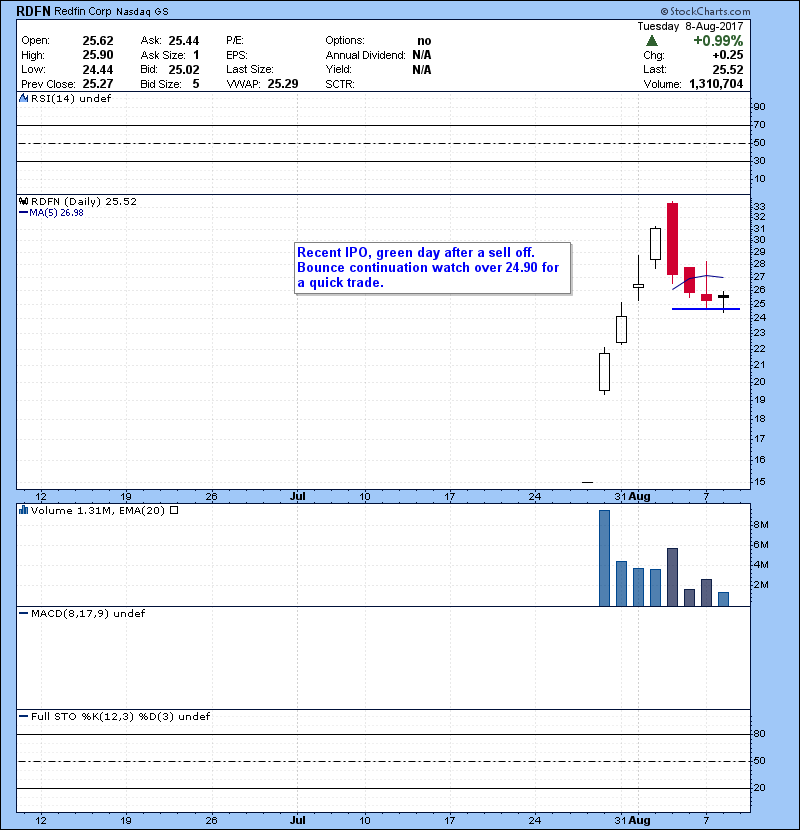This screenshot has width=800, height=830.
Task: Click the blue horizontal support line near 24.60
Action: coord(706,309)
